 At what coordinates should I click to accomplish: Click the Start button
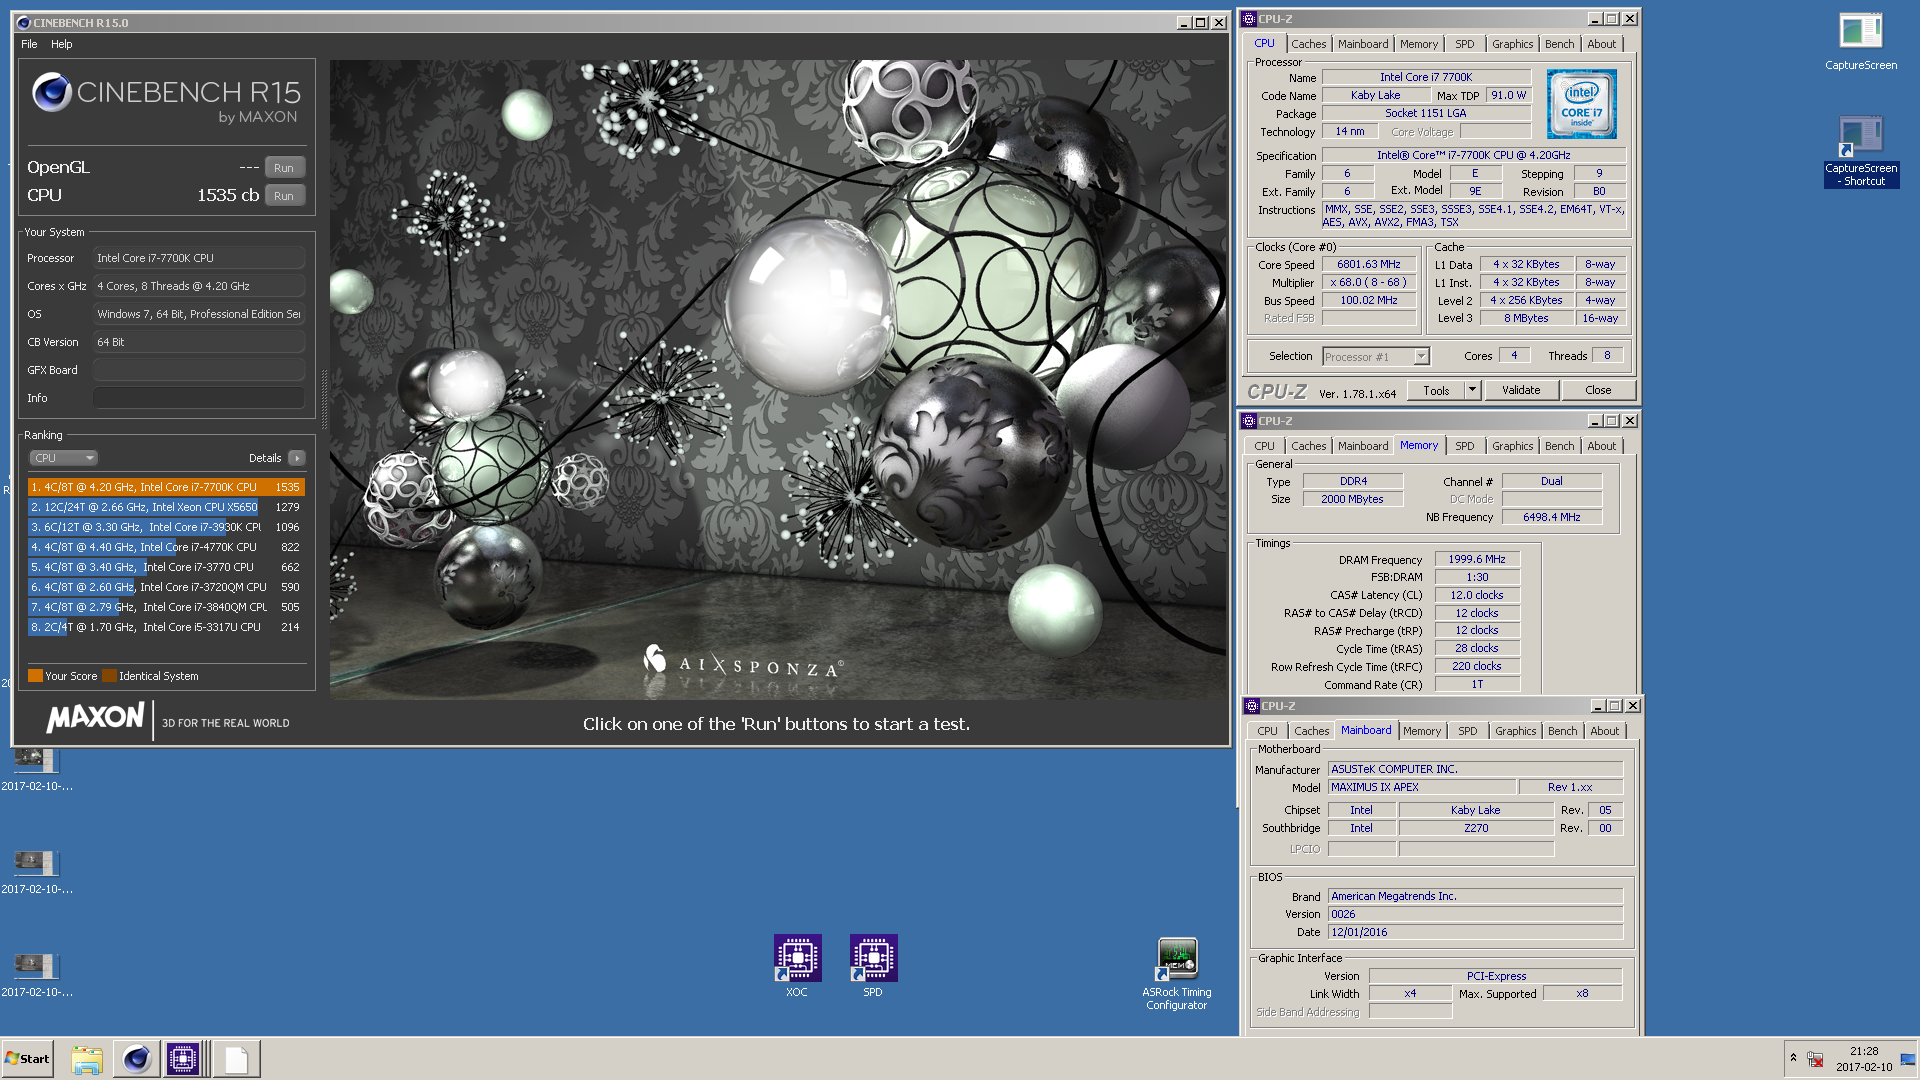pos(28,1059)
